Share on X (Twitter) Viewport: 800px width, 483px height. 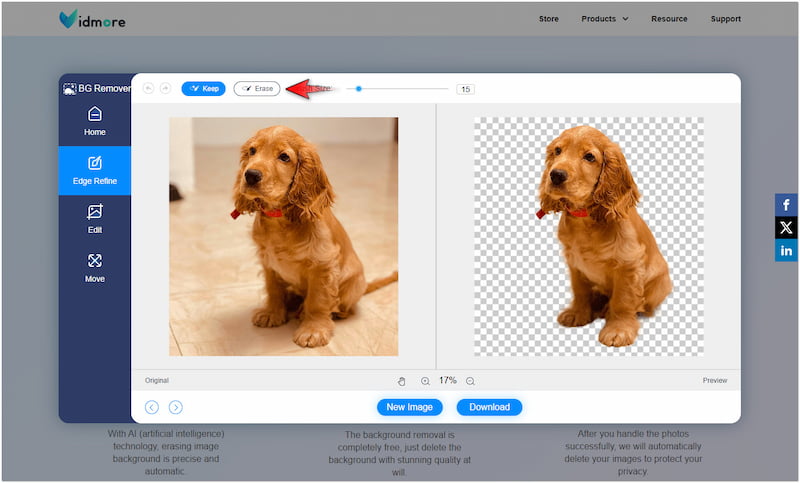point(786,228)
